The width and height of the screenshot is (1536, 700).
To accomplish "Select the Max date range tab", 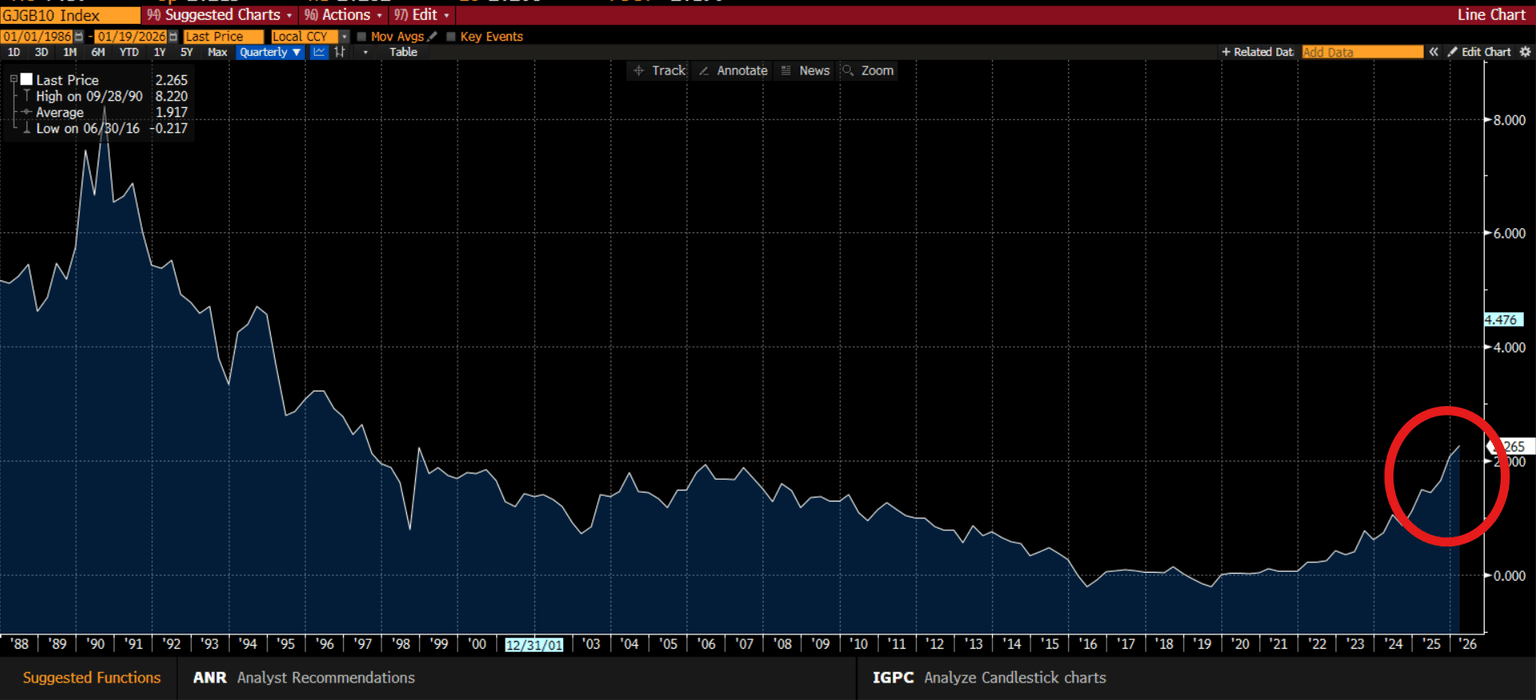I will 218,52.
